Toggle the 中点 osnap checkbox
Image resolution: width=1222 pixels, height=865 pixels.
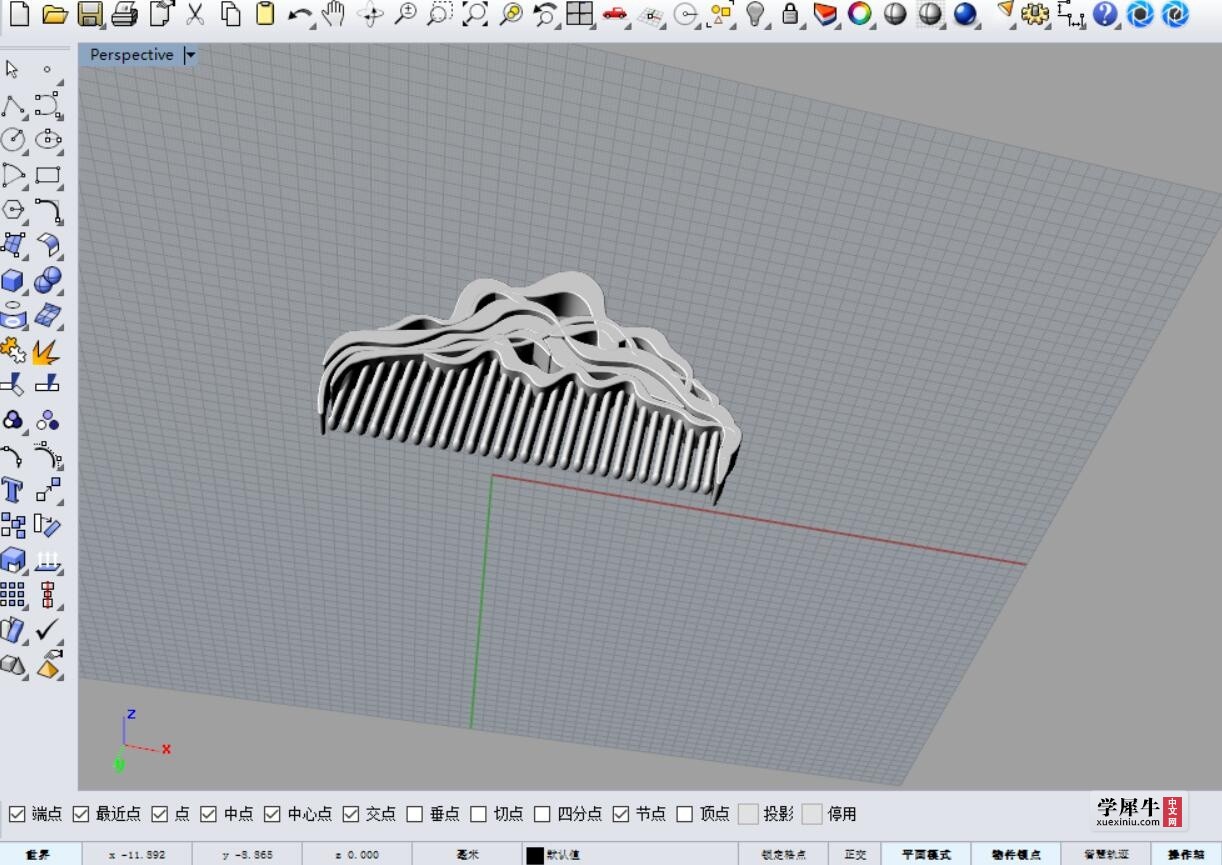tap(209, 814)
